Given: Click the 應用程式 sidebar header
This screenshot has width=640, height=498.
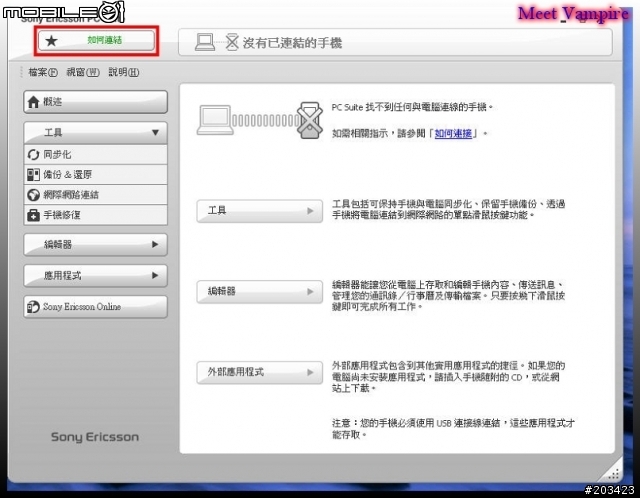Looking at the screenshot, I should [x=96, y=276].
